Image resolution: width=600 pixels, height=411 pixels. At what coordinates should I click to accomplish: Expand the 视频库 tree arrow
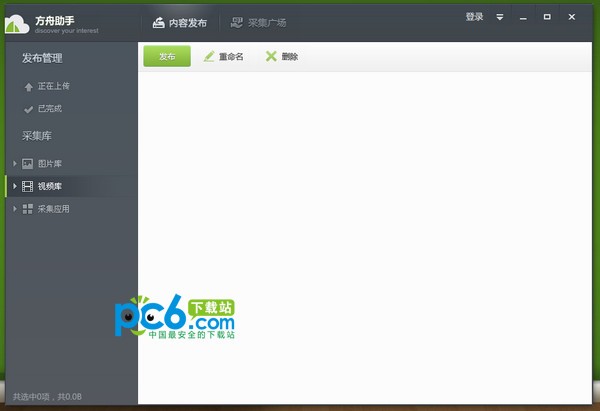tap(15, 186)
